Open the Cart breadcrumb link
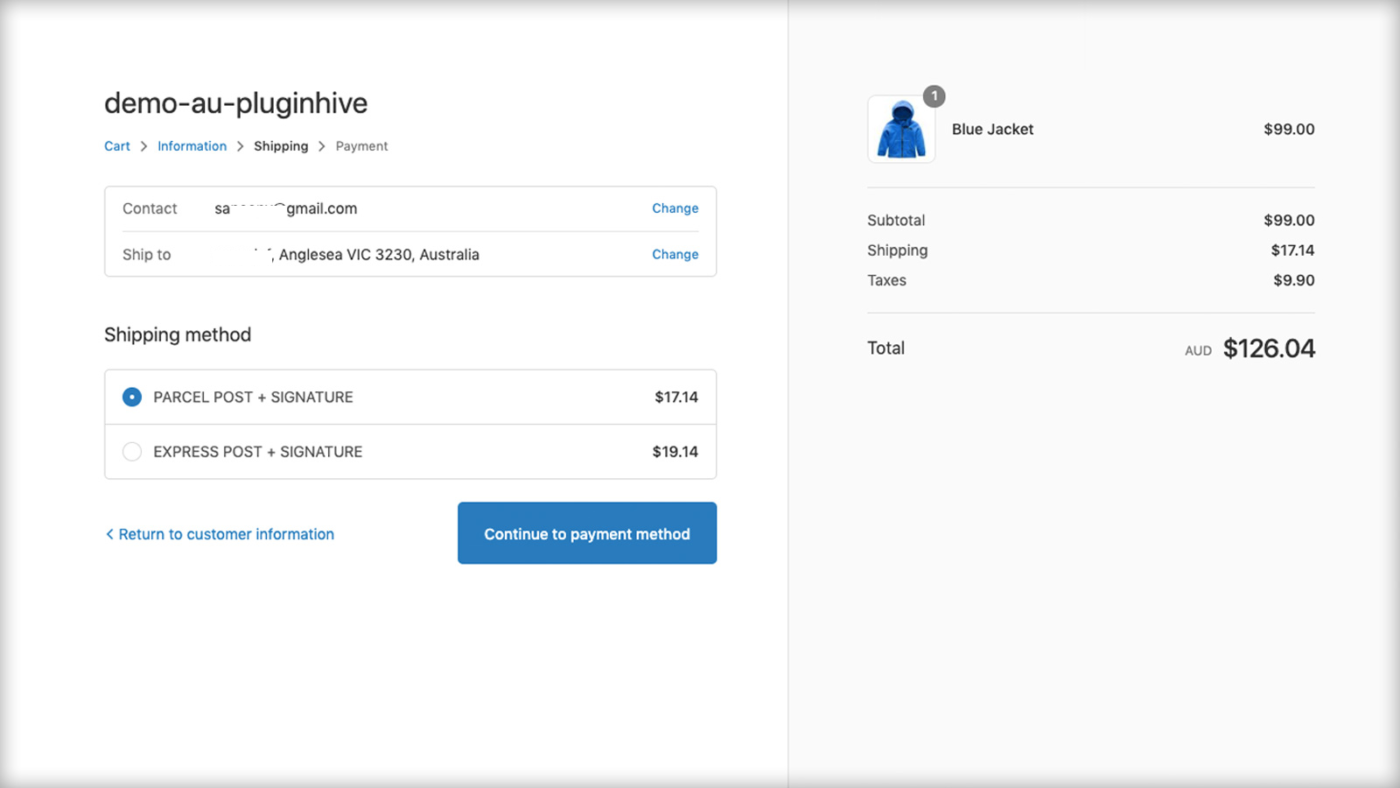This screenshot has width=1400, height=788. [x=117, y=146]
